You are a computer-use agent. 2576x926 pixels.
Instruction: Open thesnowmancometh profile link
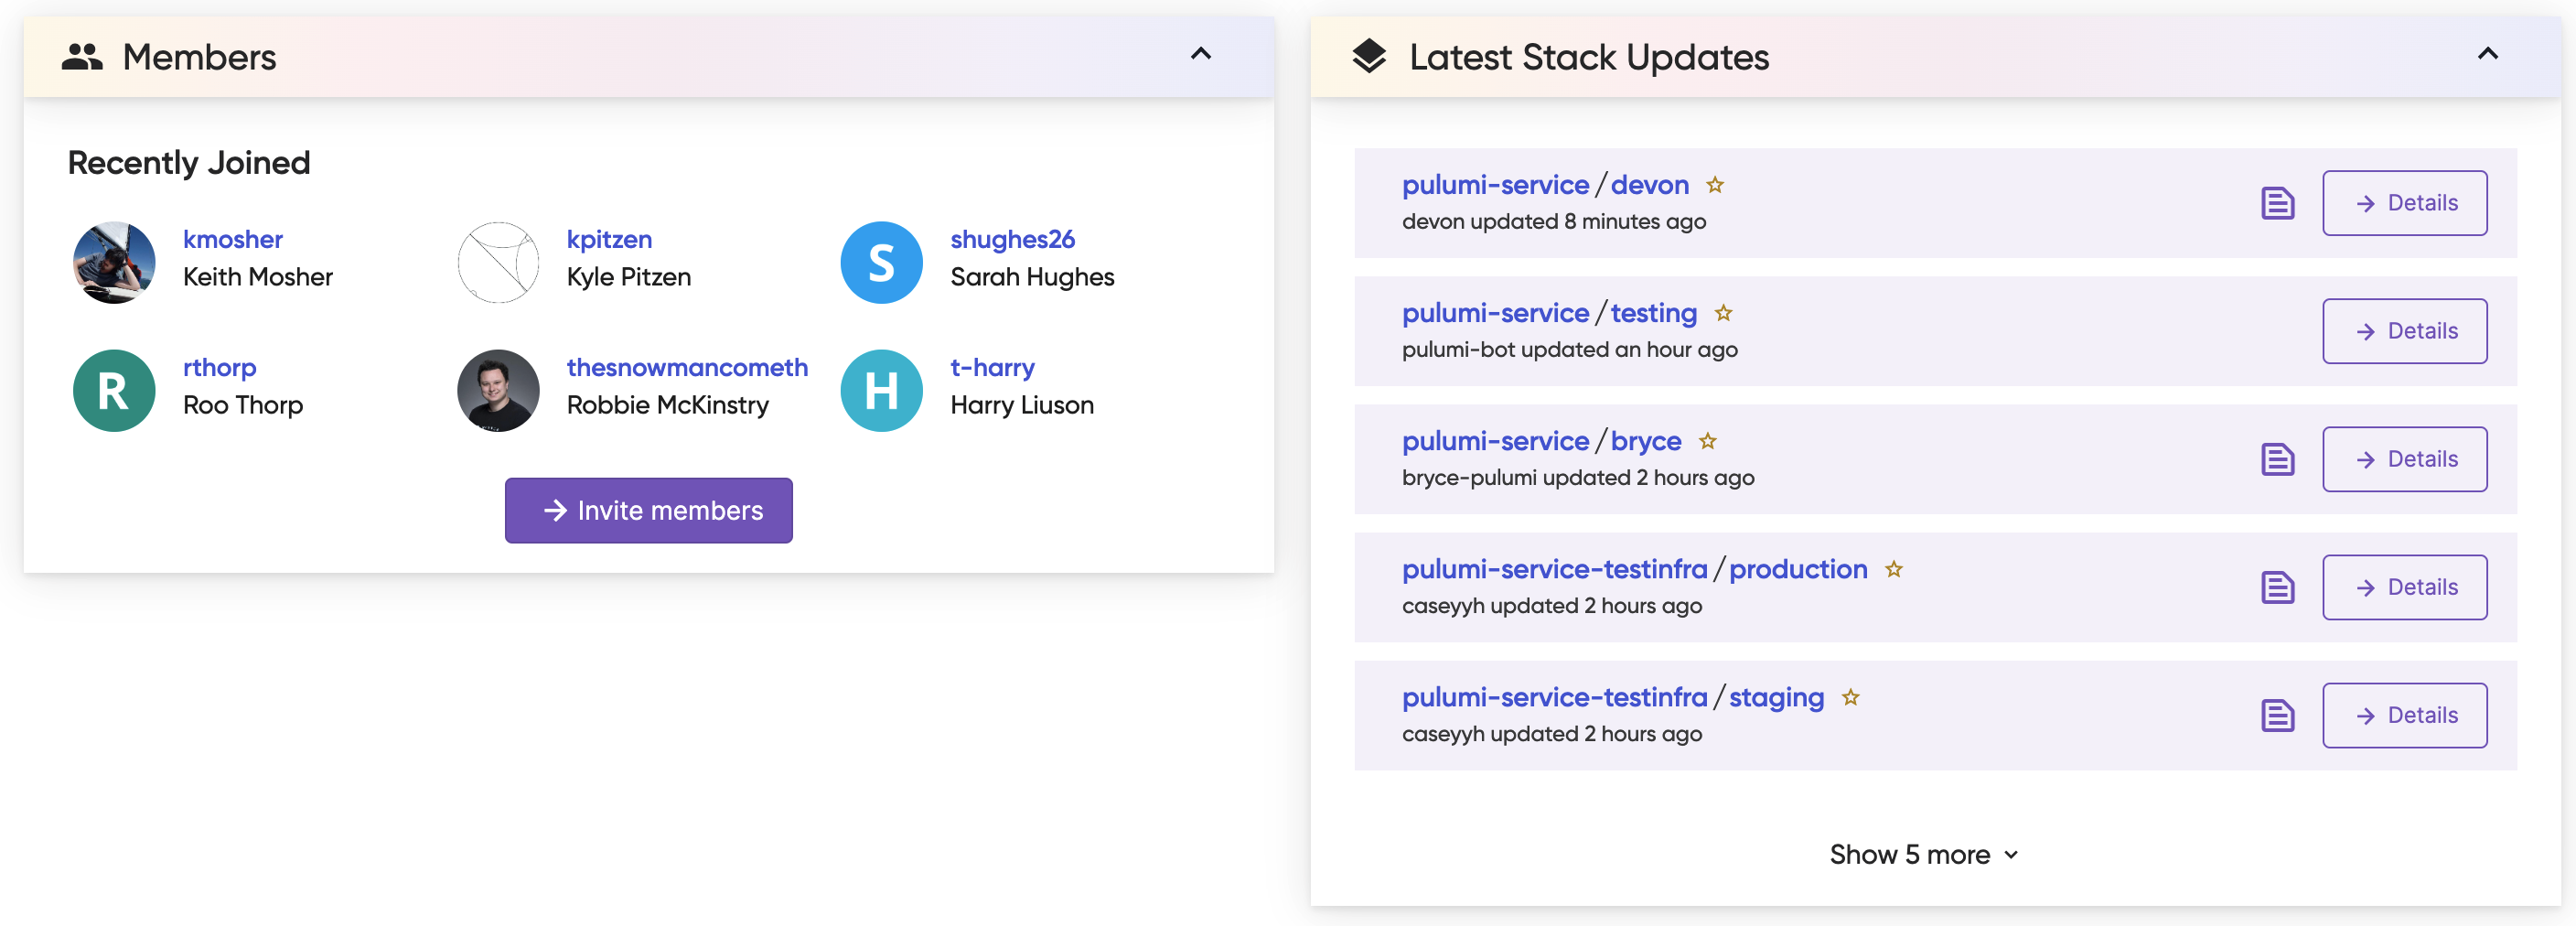687,367
